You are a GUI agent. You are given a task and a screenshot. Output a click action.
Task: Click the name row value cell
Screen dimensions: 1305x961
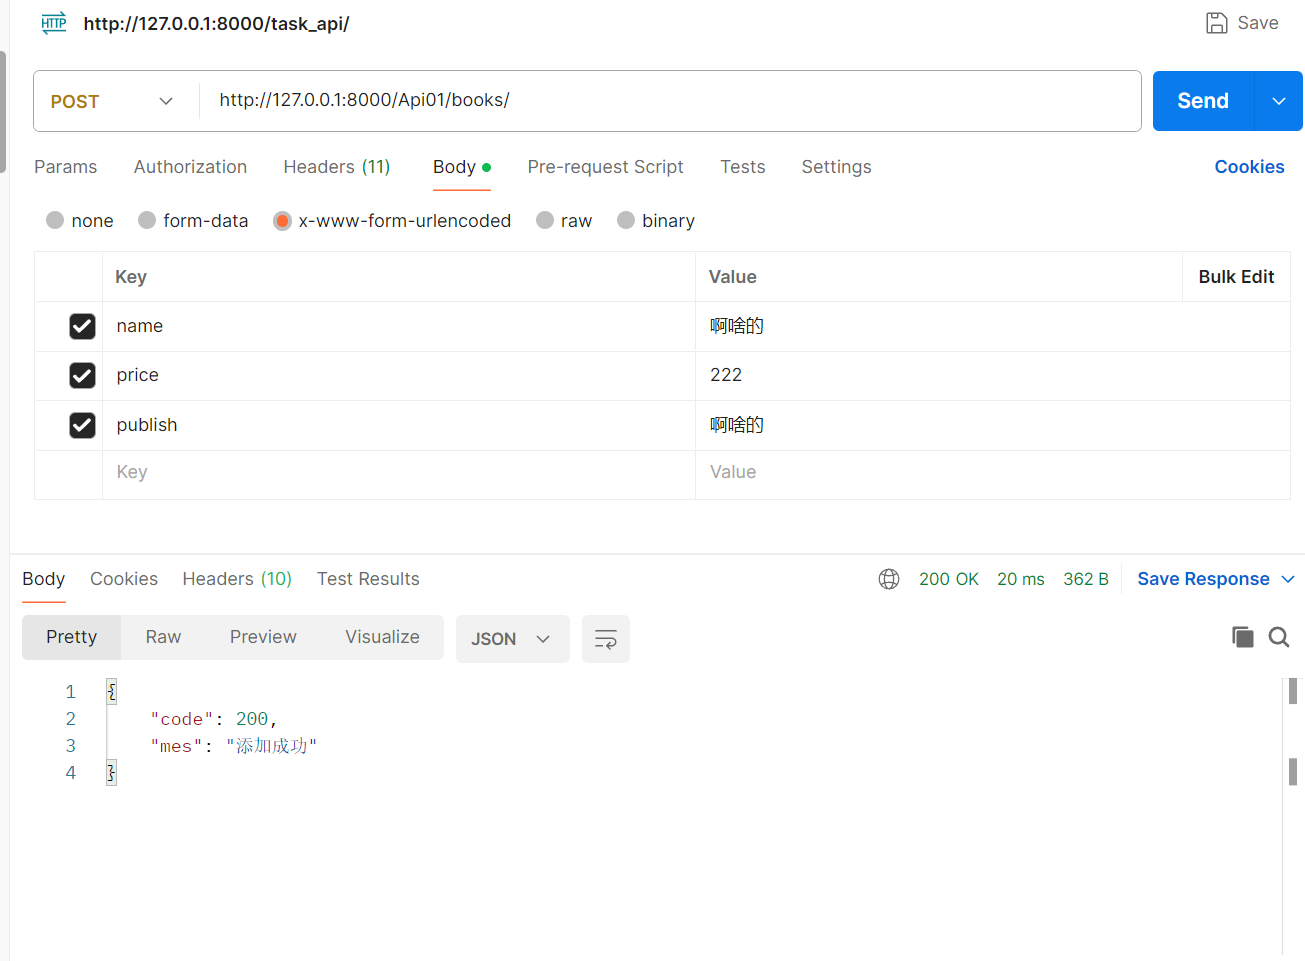point(992,326)
